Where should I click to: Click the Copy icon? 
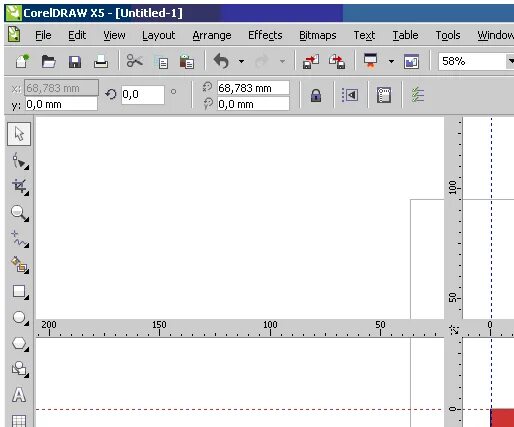pyautogui.click(x=161, y=62)
